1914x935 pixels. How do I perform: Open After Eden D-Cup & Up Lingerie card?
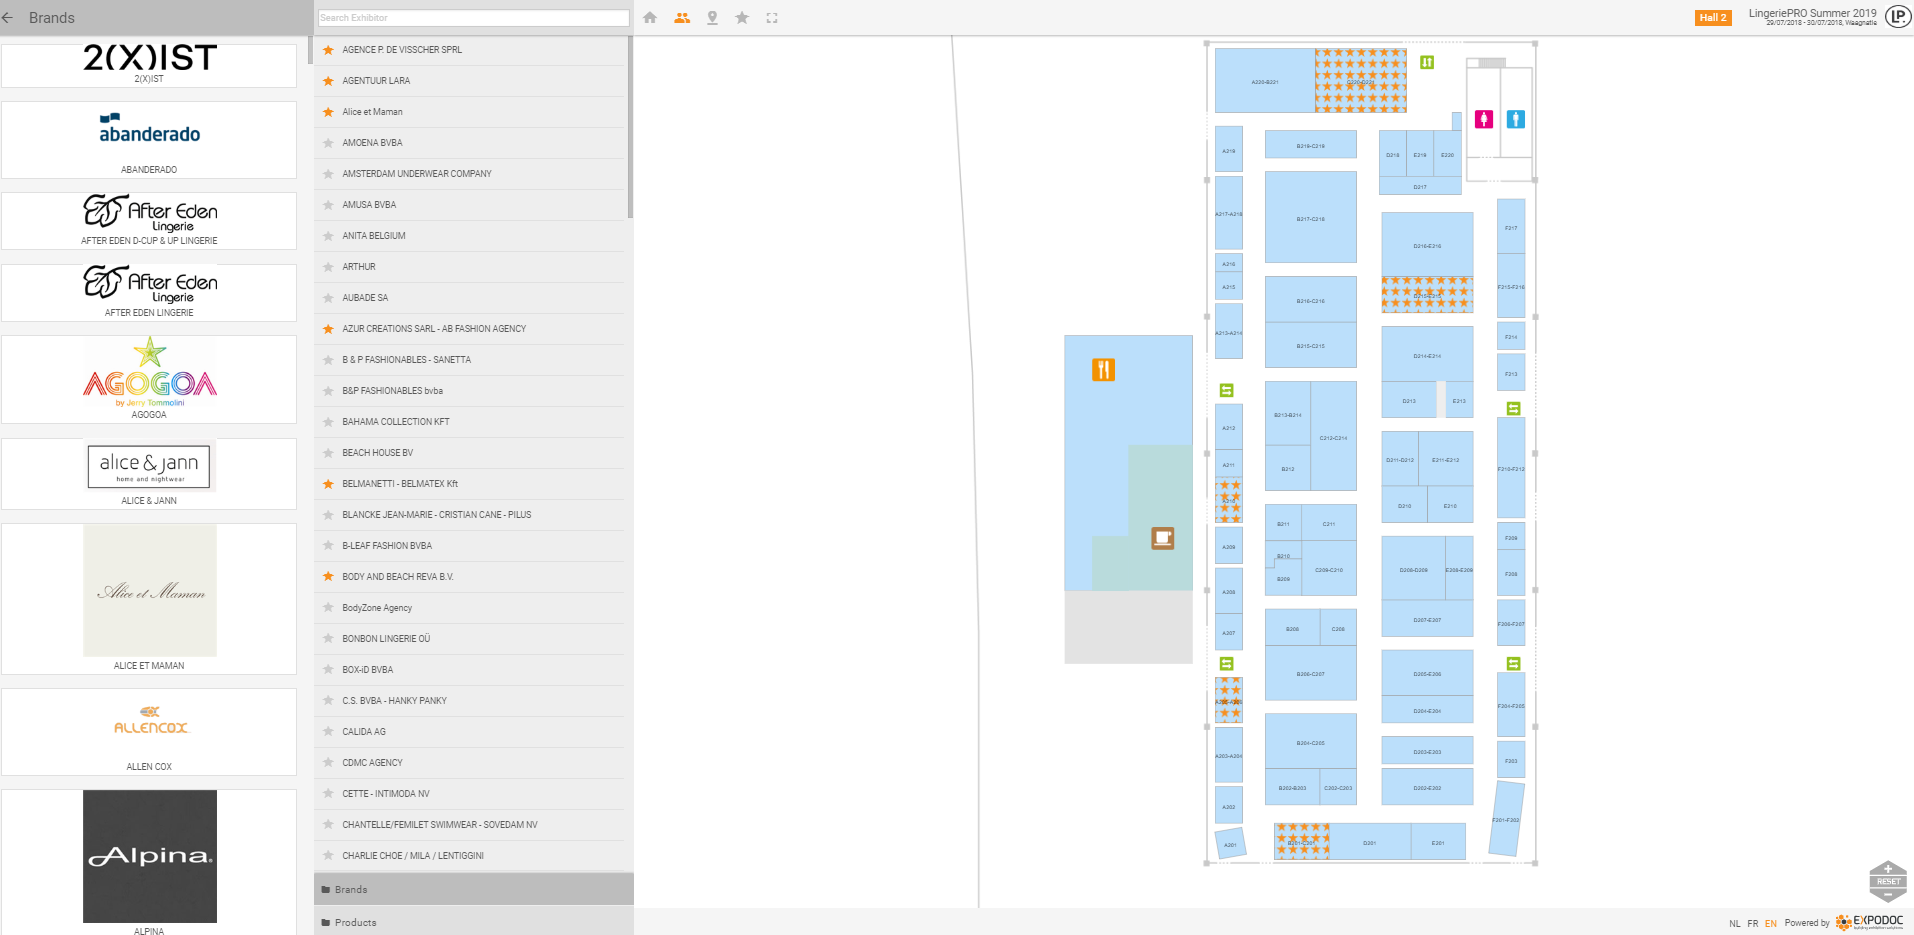tap(149, 221)
